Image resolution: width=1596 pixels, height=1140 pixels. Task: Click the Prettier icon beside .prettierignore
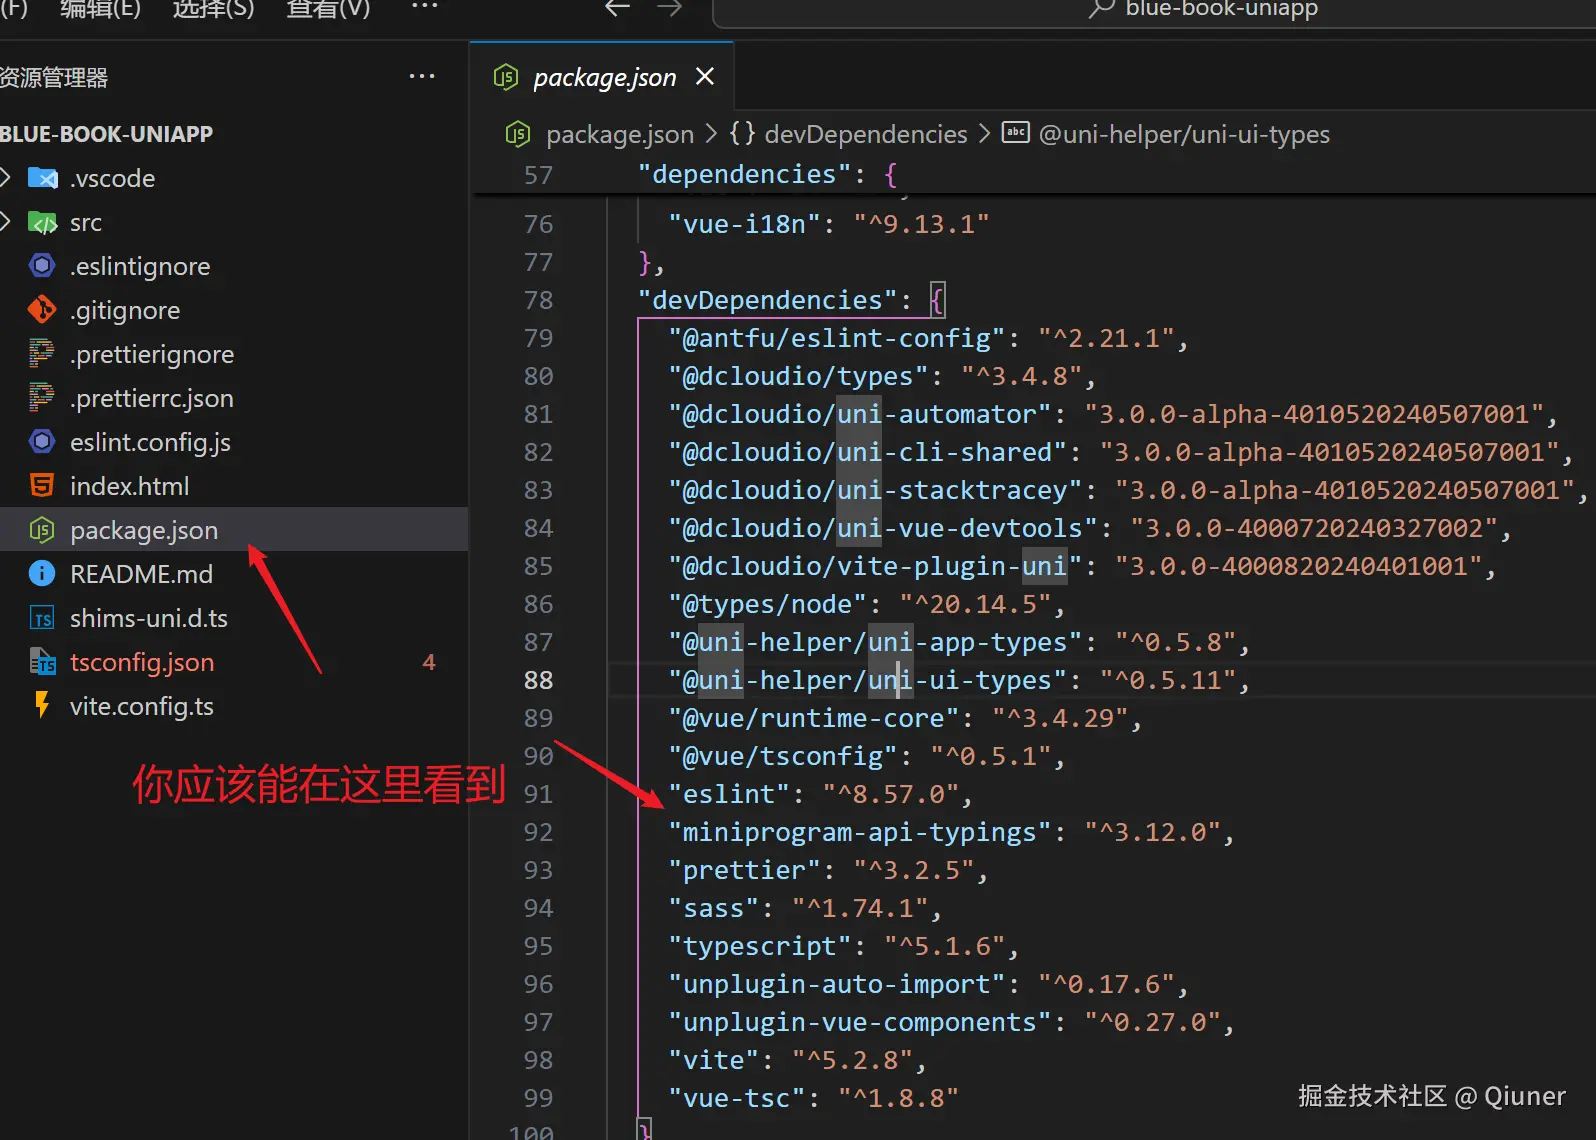(x=42, y=354)
